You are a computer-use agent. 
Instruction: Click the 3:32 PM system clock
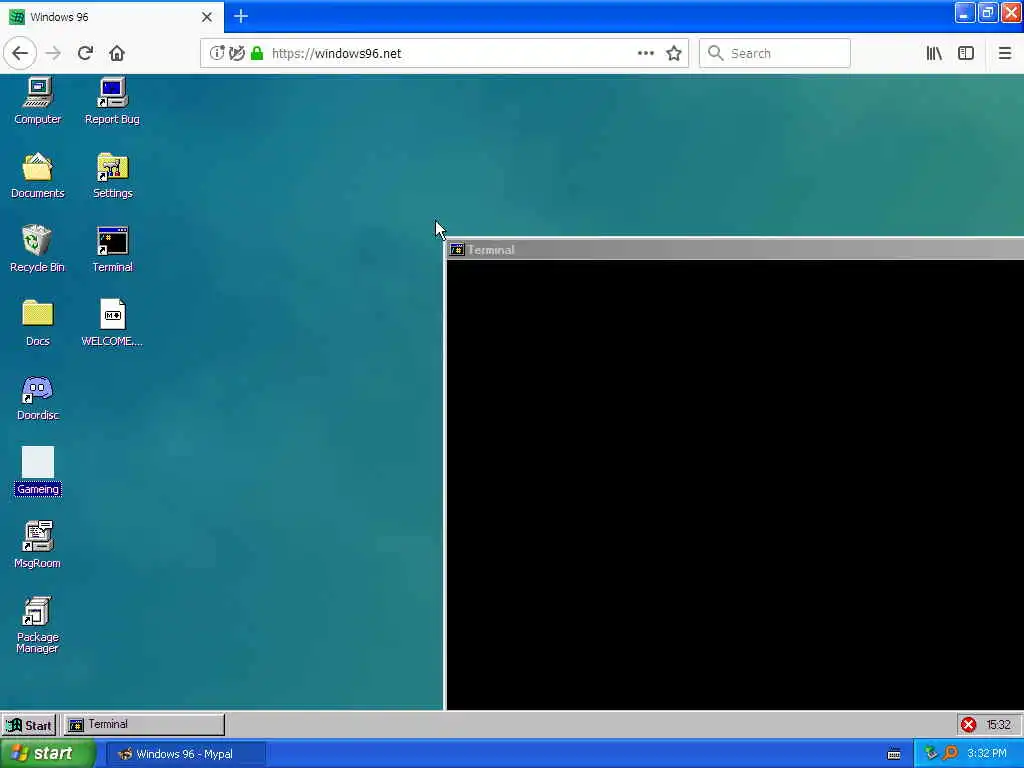[987, 754]
